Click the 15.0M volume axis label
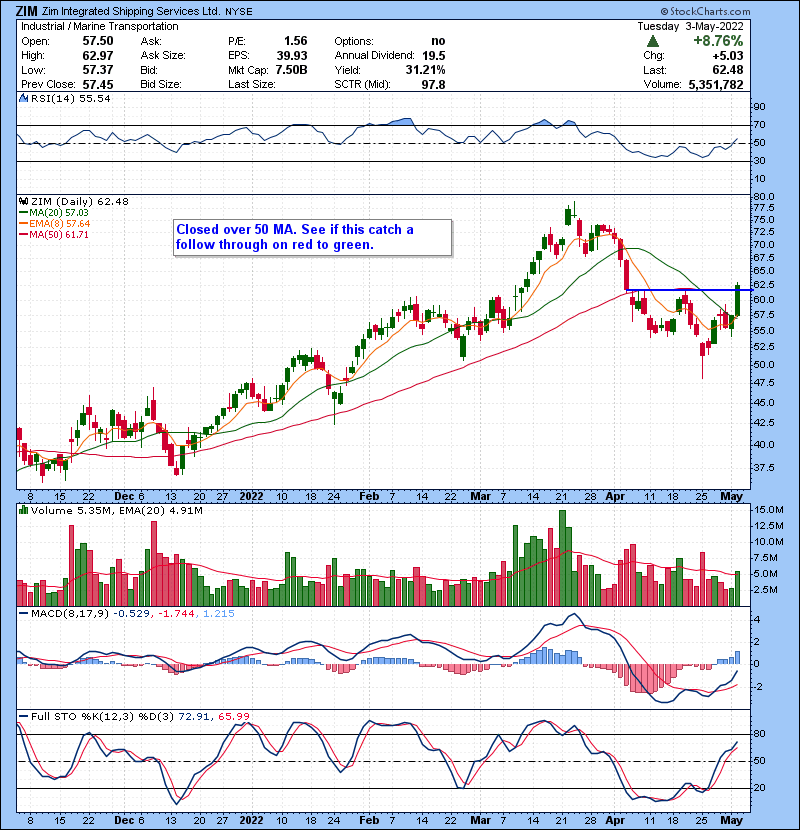Image resolution: width=800 pixels, height=830 pixels. [769, 510]
